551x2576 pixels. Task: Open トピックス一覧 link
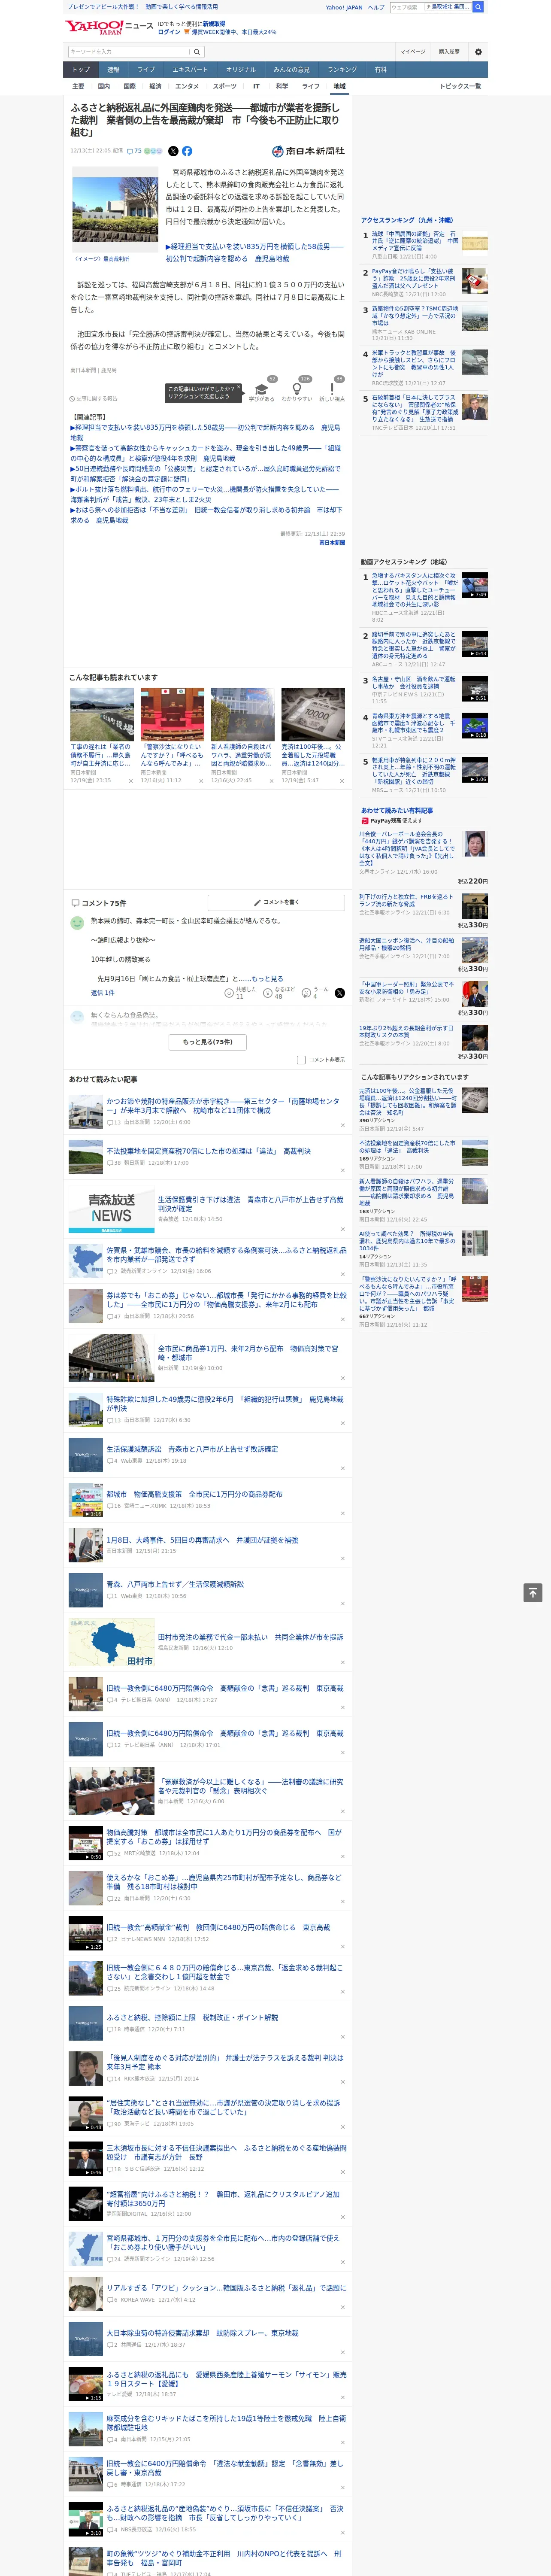point(460,86)
